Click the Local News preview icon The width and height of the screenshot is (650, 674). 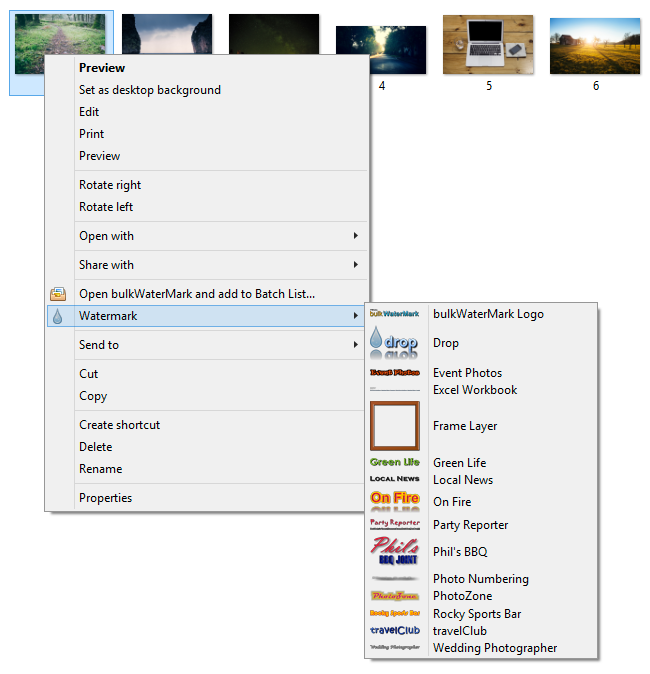coord(395,479)
